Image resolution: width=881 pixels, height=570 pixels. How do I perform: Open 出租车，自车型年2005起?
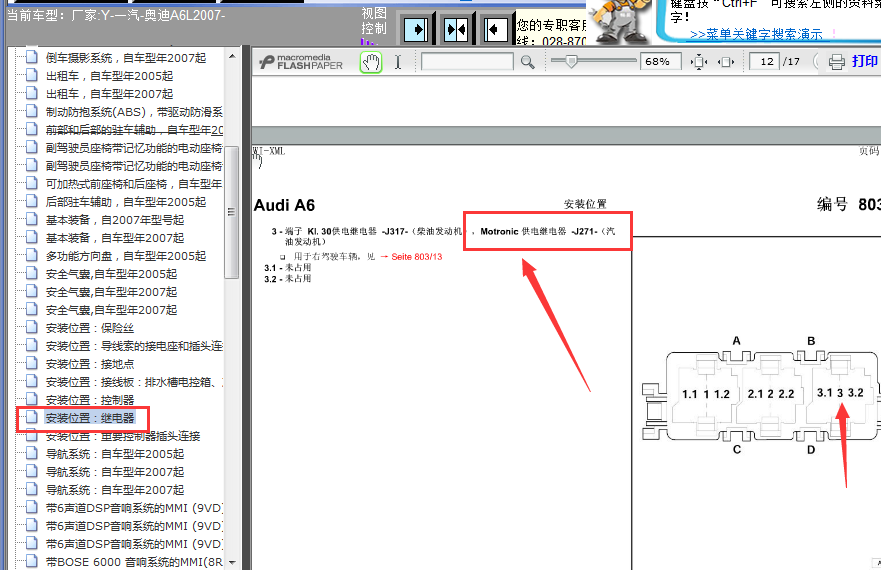tap(109, 76)
